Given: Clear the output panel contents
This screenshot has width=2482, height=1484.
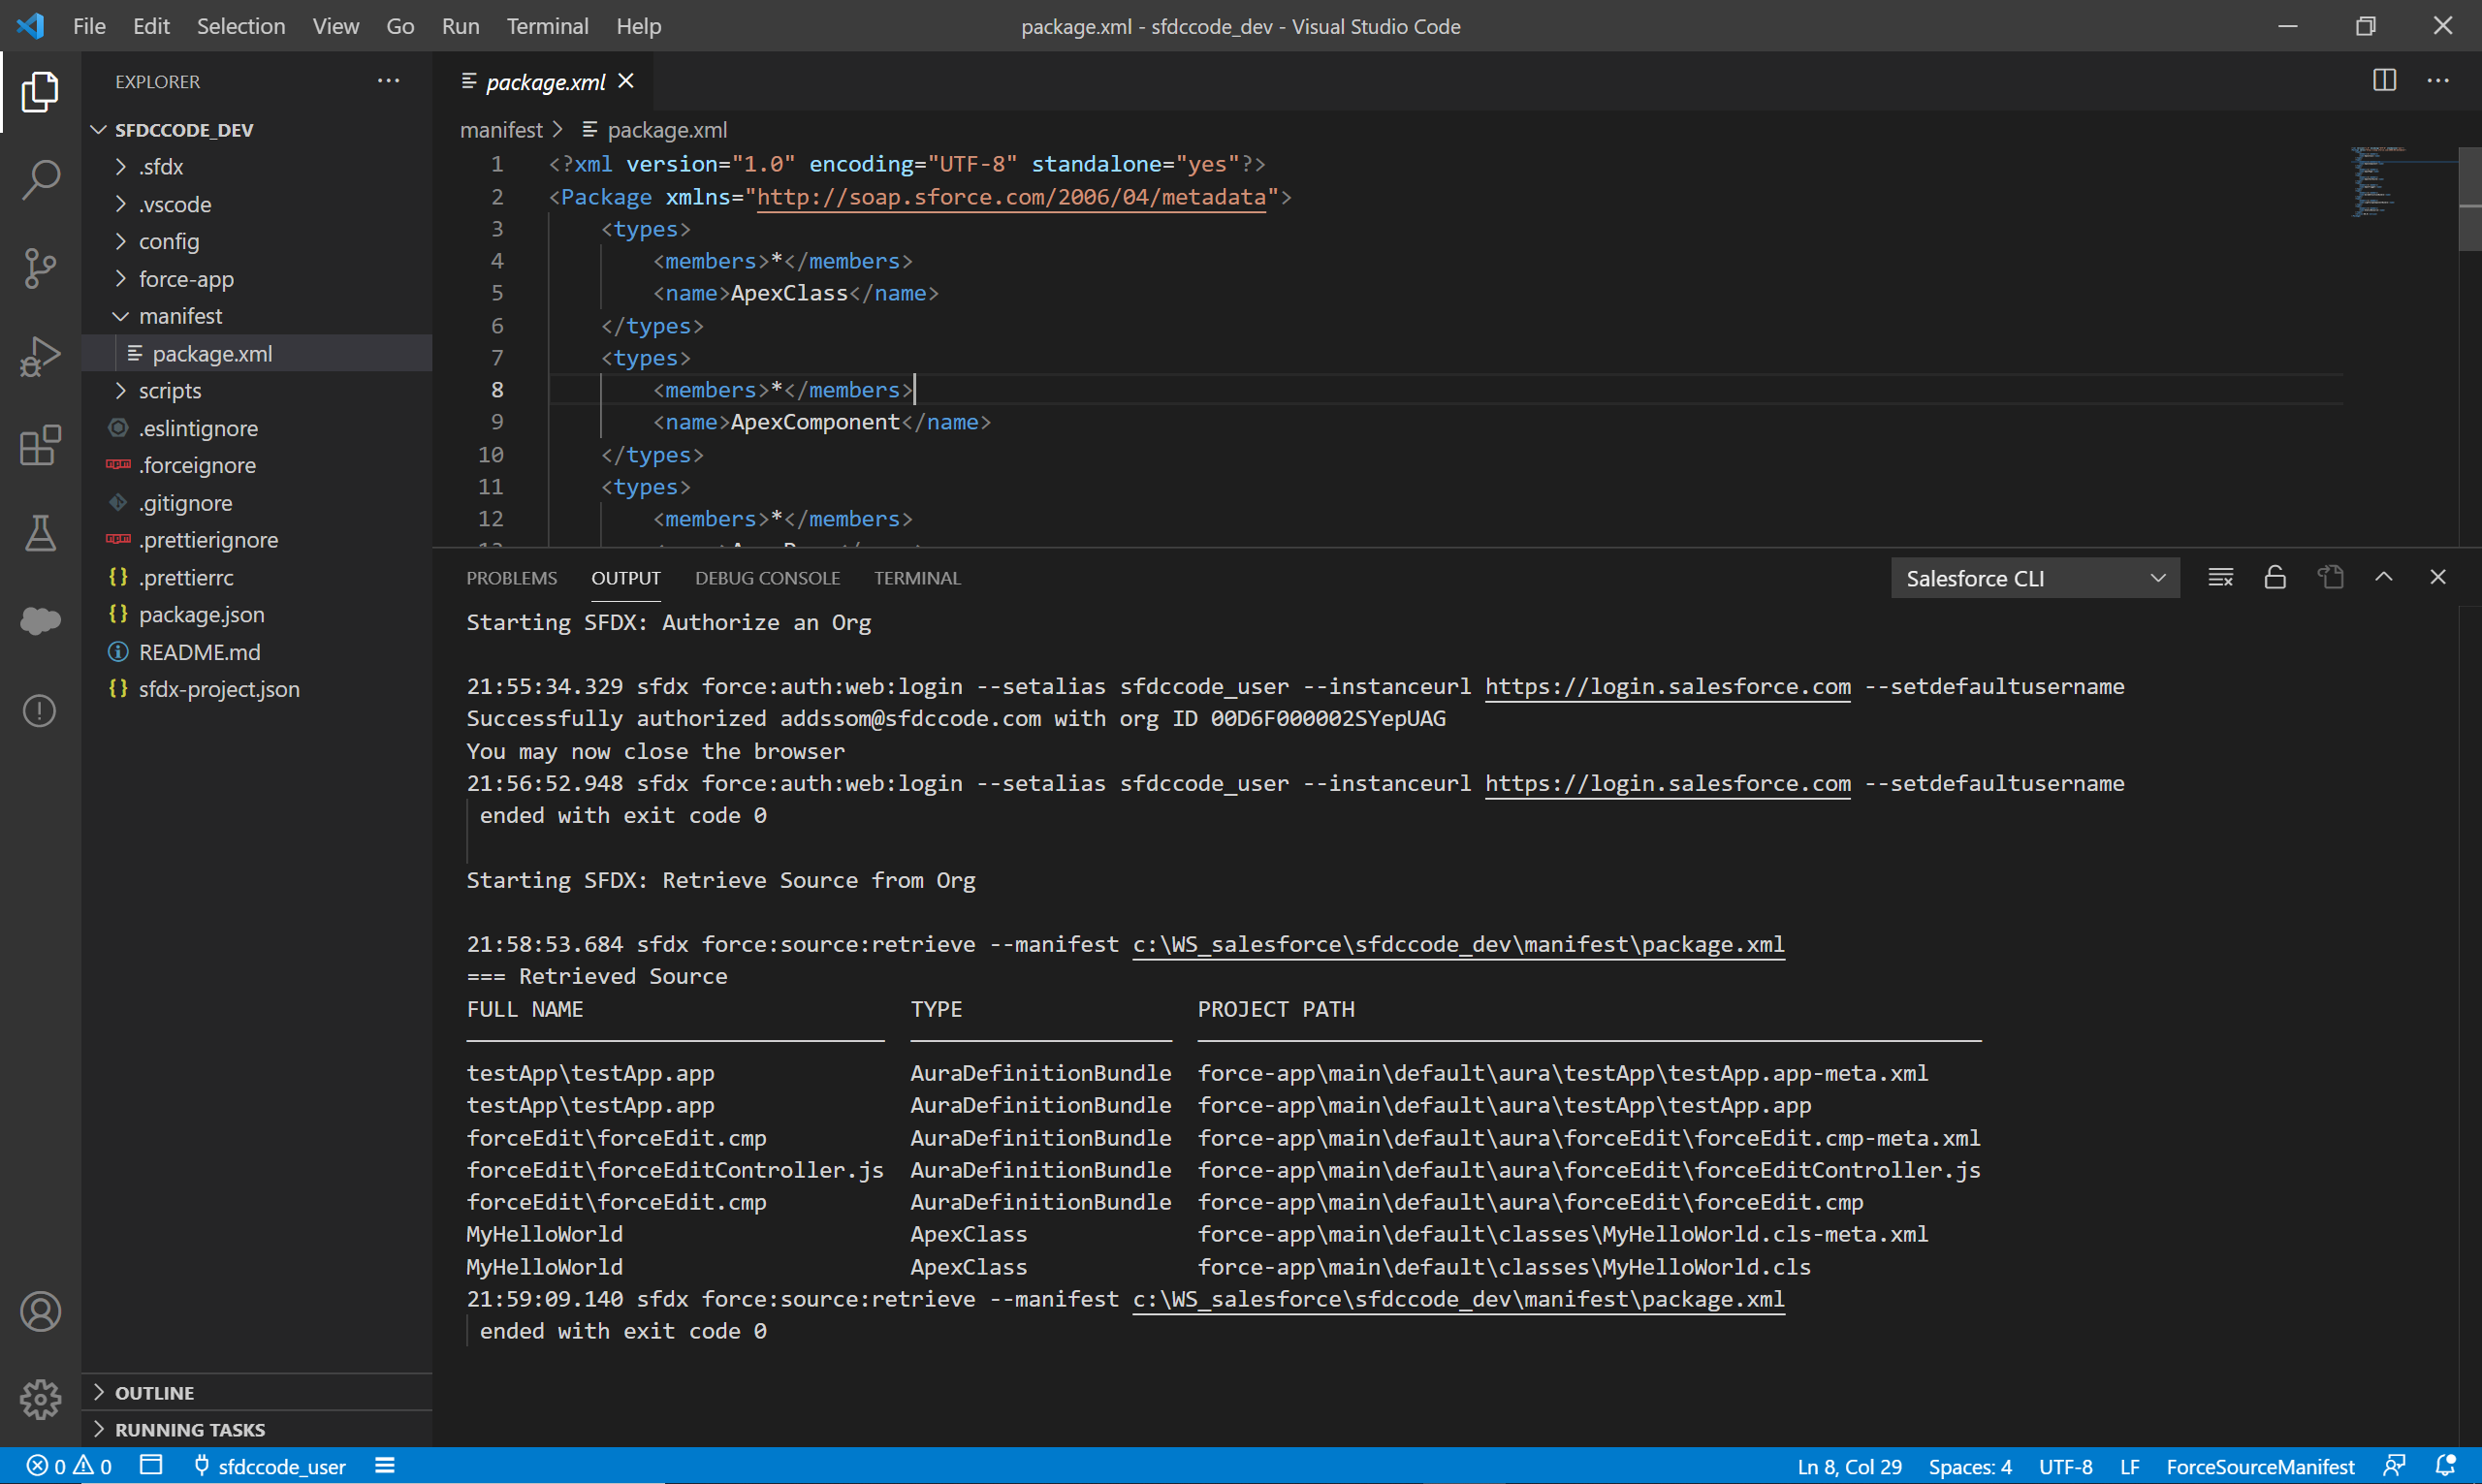Looking at the screenshot, I should (2220, 578).
